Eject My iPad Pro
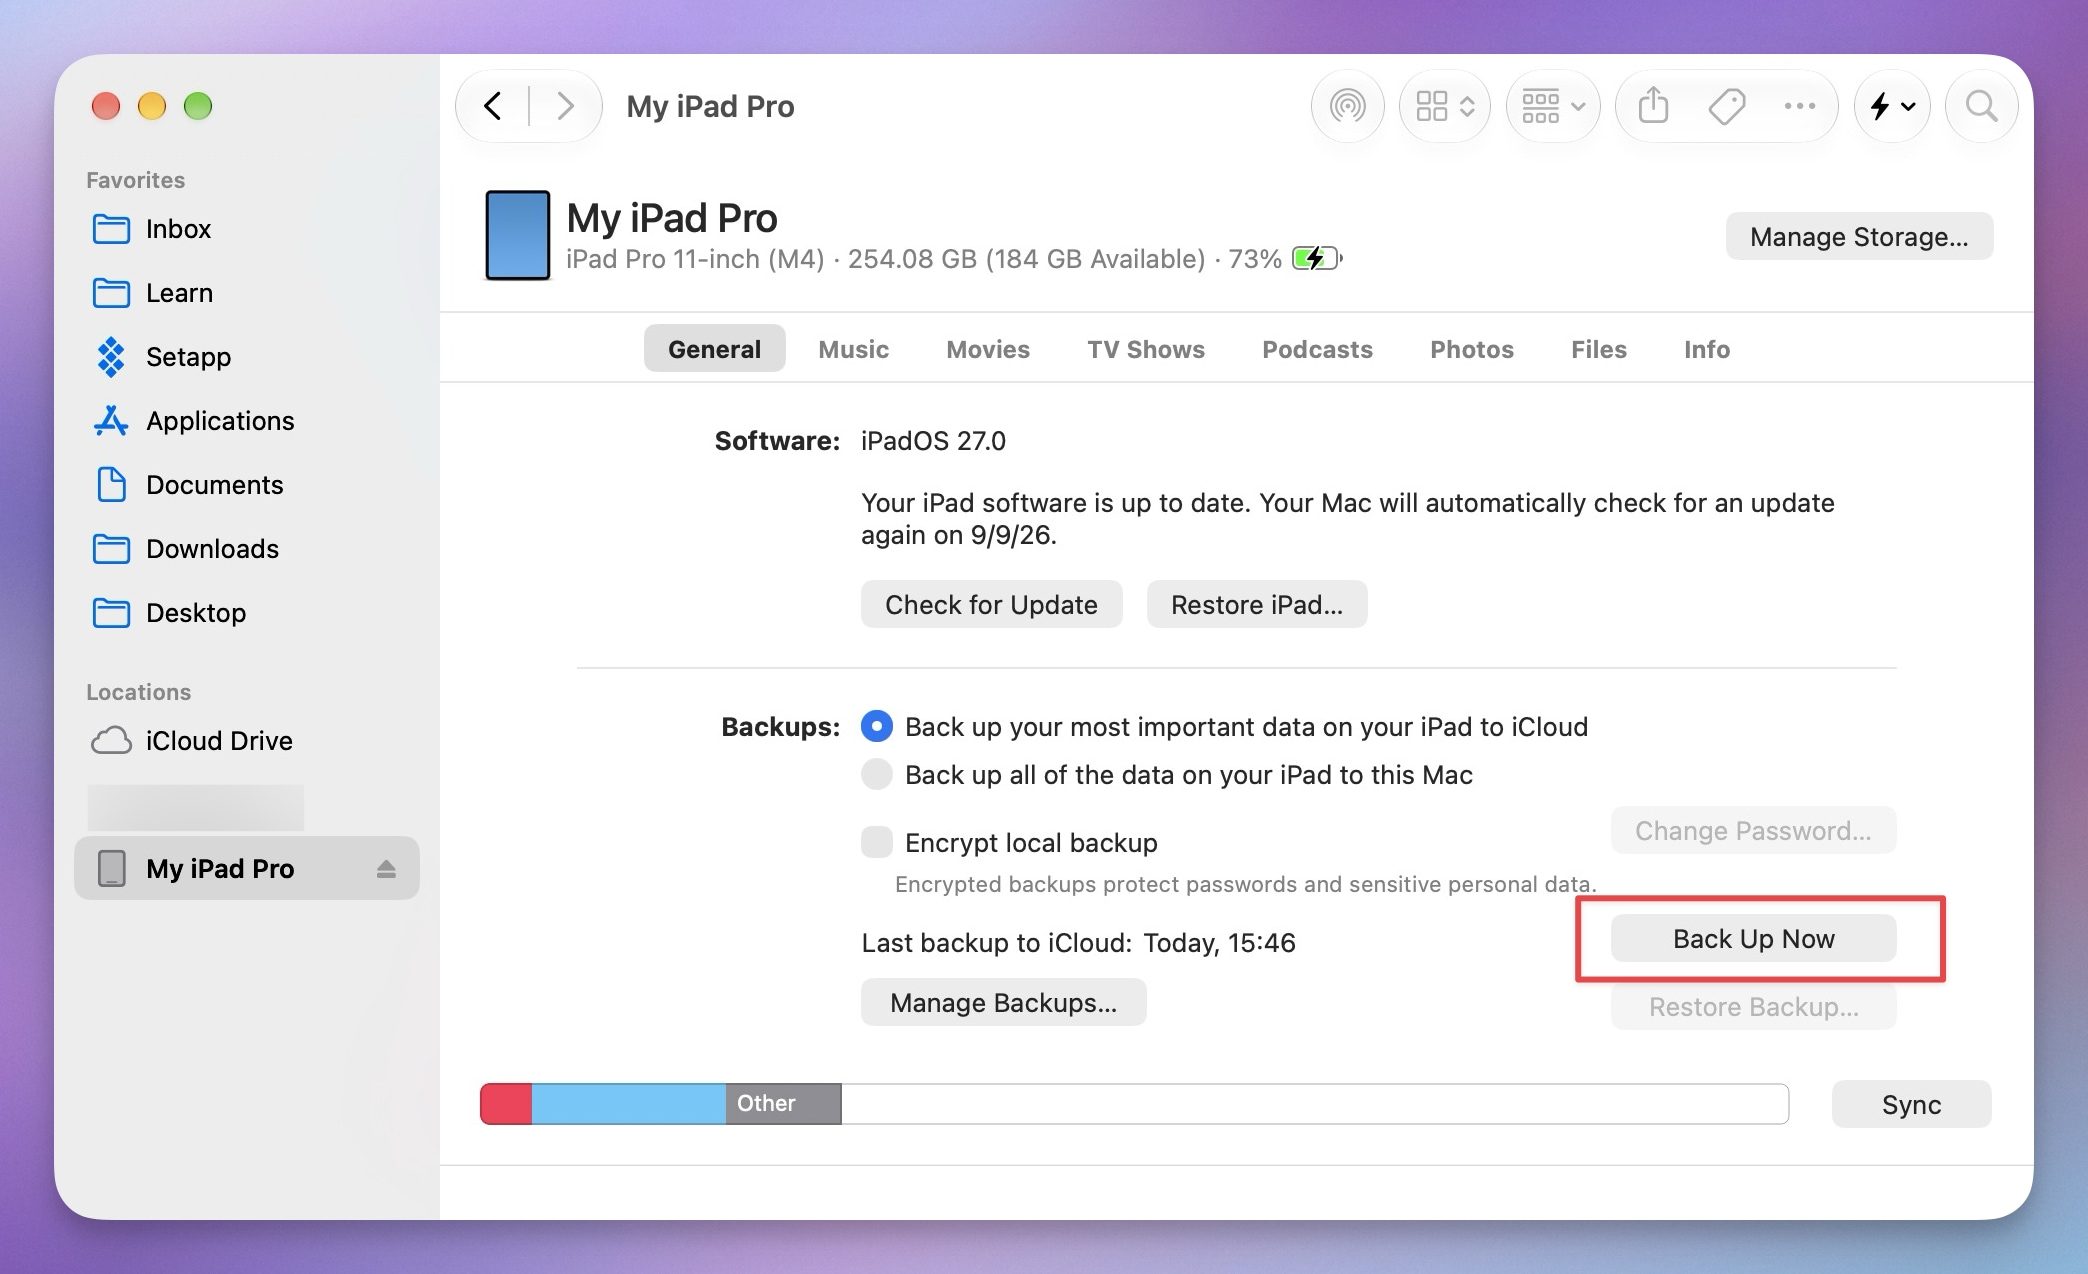 coord(386,869)
